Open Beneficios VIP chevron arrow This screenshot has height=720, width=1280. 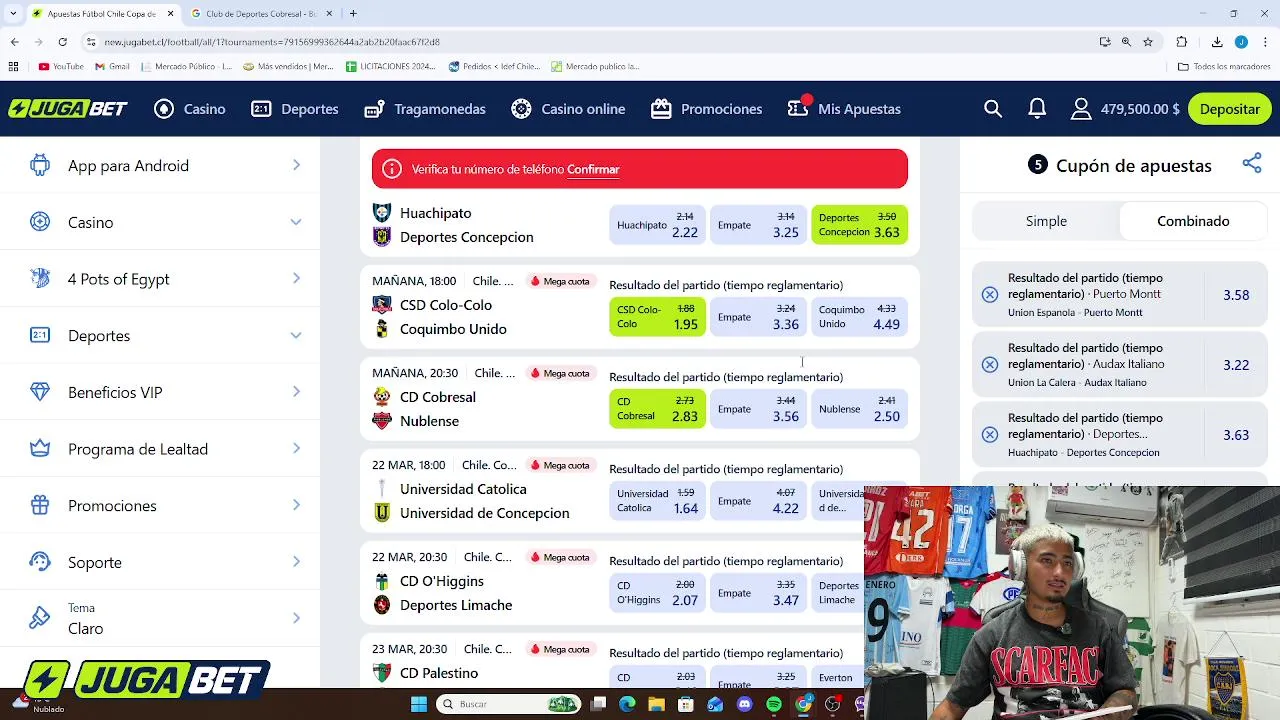click(296, 392)
